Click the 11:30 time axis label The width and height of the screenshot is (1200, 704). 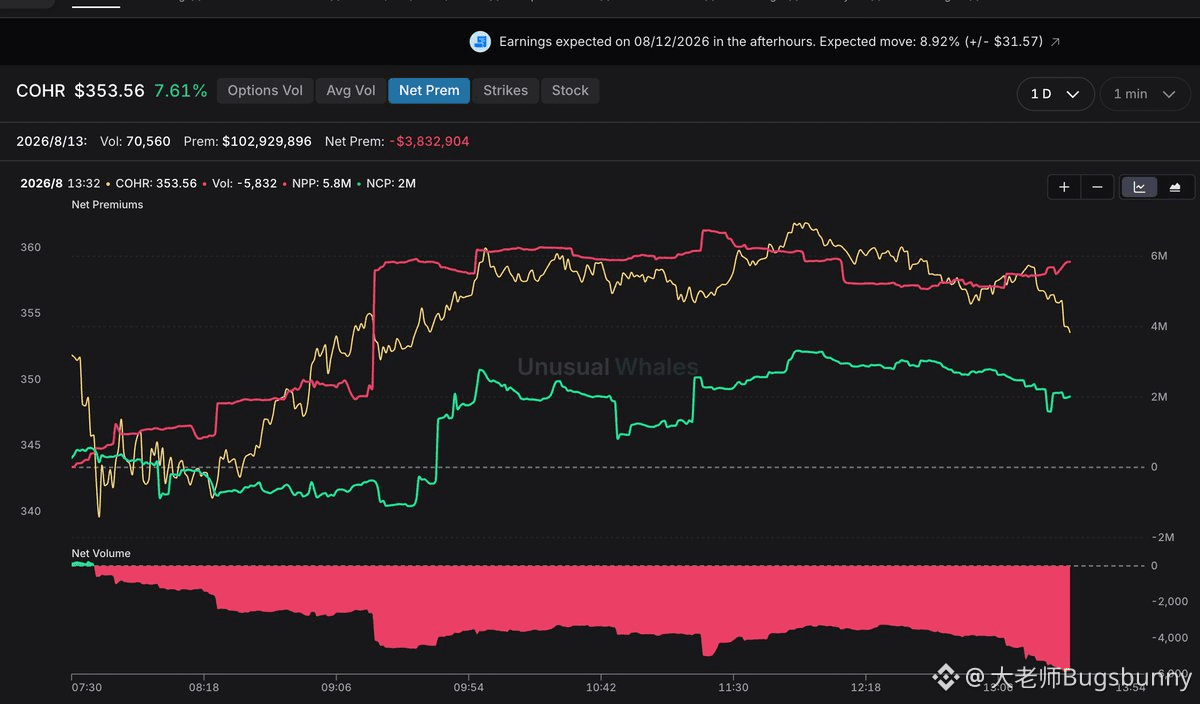(733, 688)
